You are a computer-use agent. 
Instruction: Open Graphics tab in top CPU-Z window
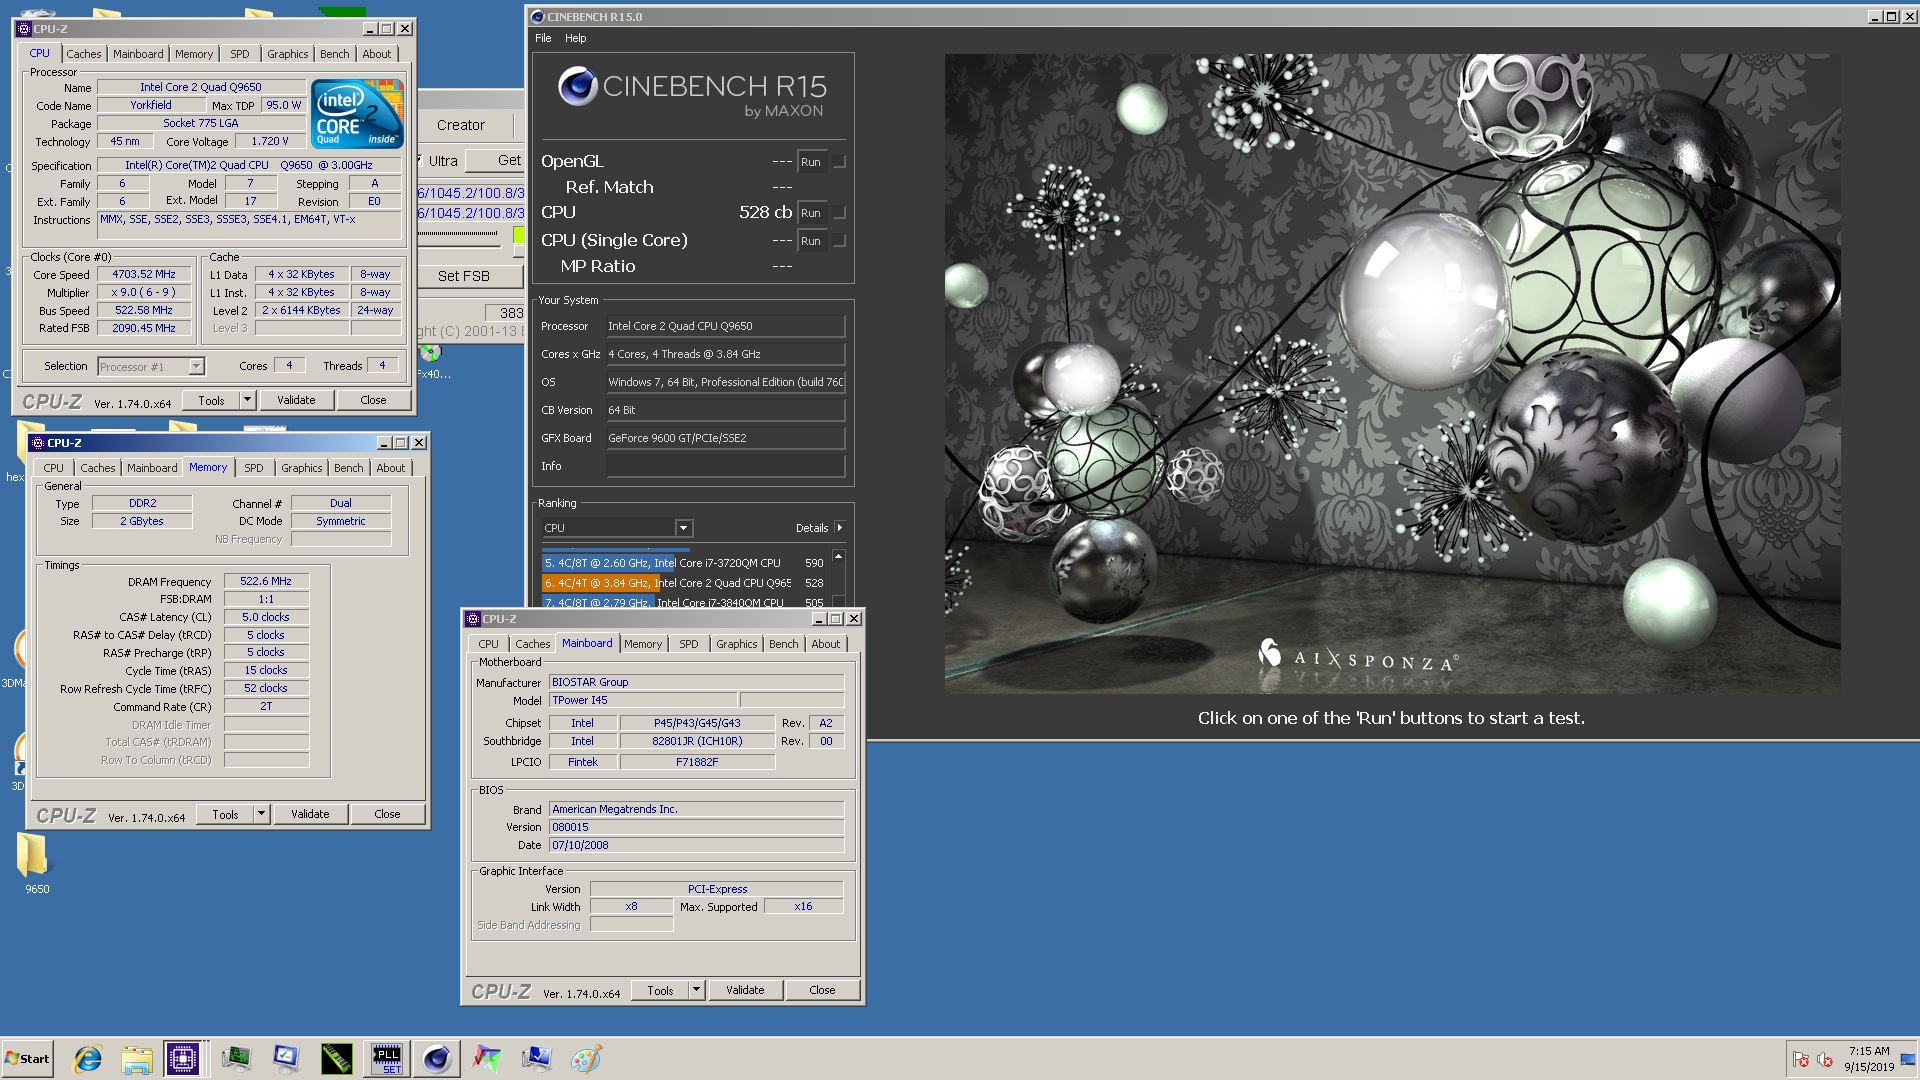pos(288,54)
